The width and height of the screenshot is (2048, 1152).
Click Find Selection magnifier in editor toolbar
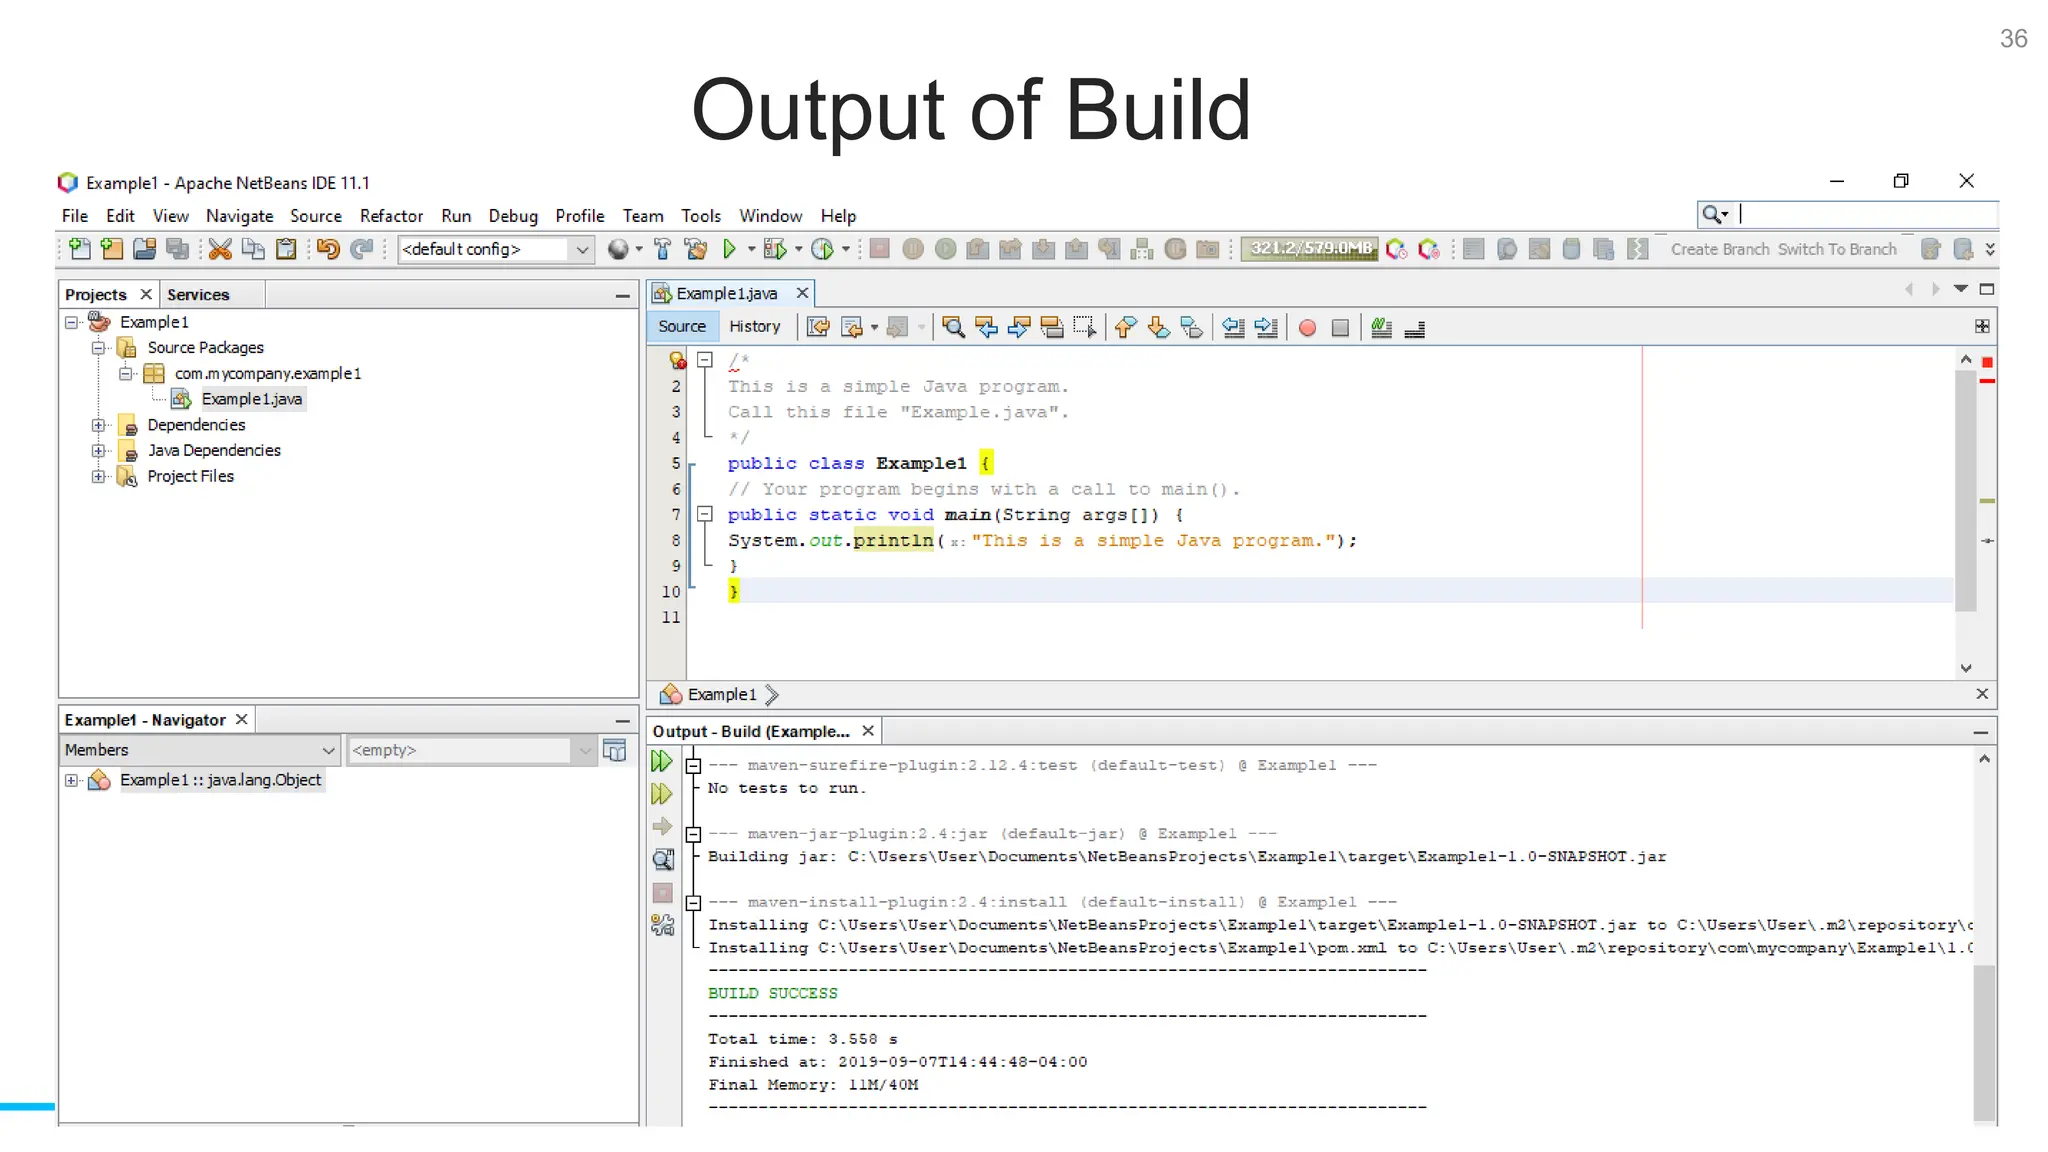(x=953, y=327)
